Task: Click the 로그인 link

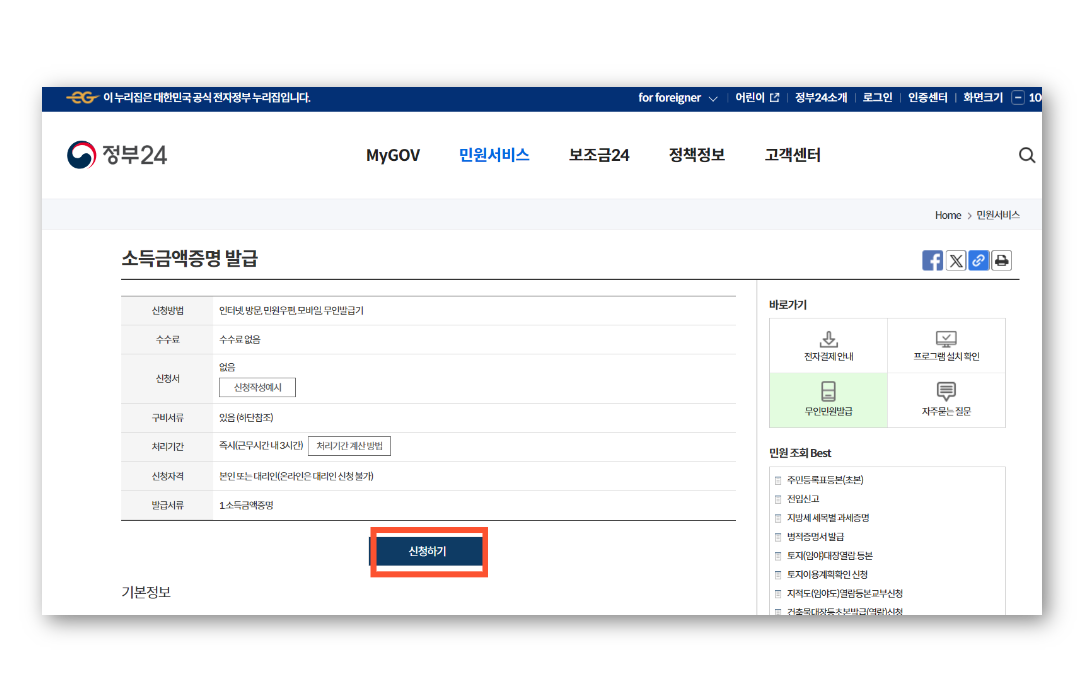Action: 878,98
